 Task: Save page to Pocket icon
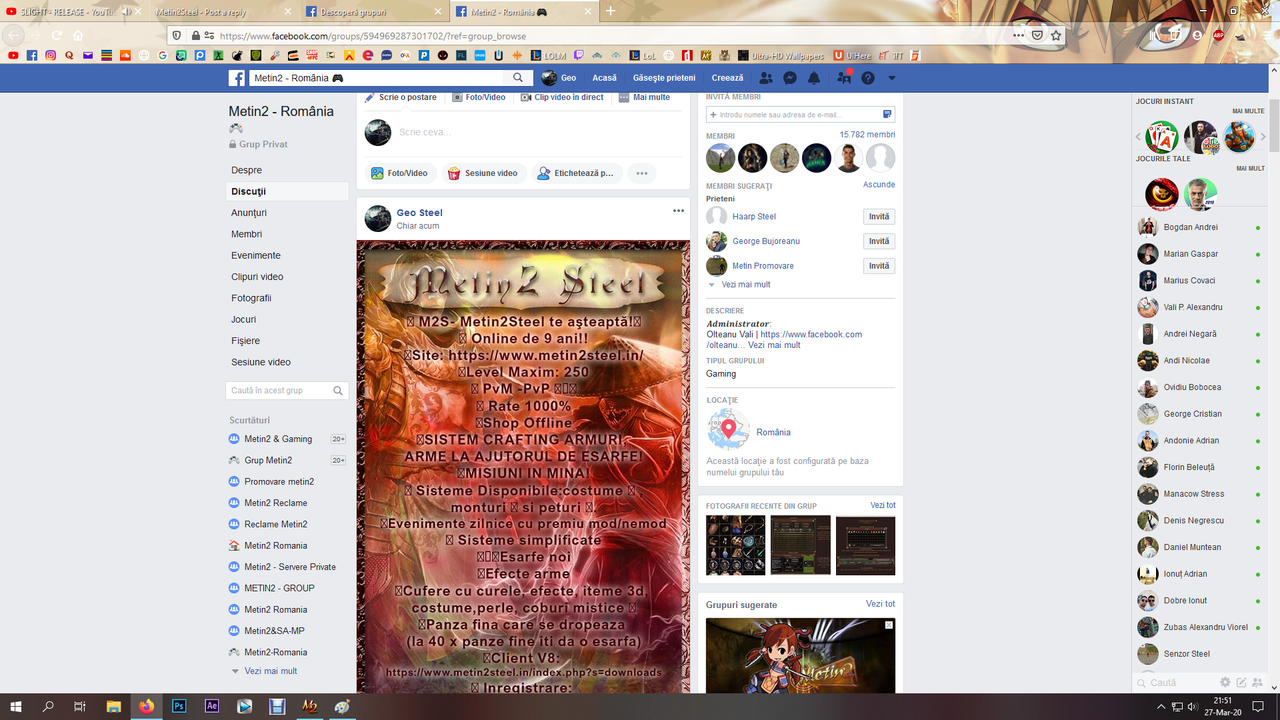click(x=1038, y=35)
